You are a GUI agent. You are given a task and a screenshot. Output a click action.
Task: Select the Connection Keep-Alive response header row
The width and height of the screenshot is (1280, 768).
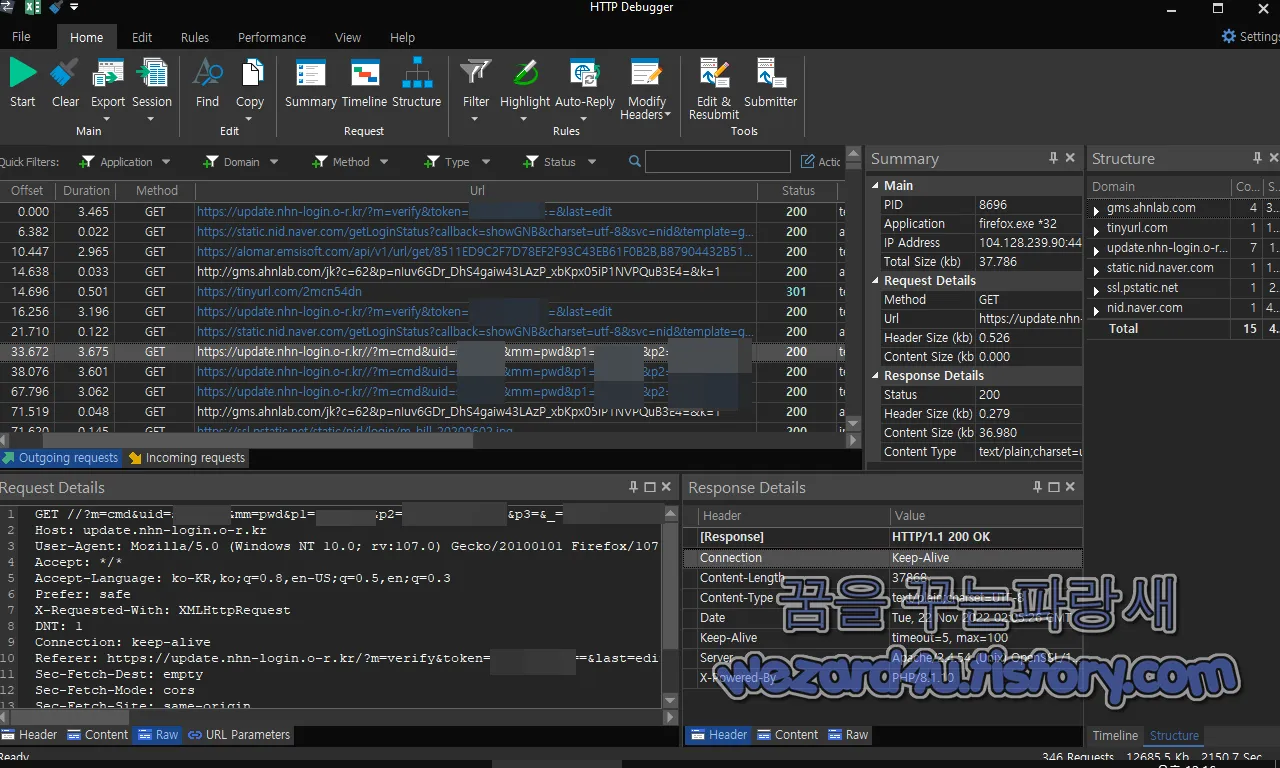[883, 558]
